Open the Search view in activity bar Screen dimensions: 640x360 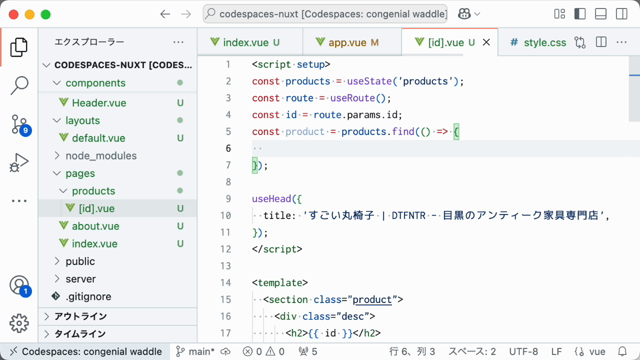[x=19, y=86]
